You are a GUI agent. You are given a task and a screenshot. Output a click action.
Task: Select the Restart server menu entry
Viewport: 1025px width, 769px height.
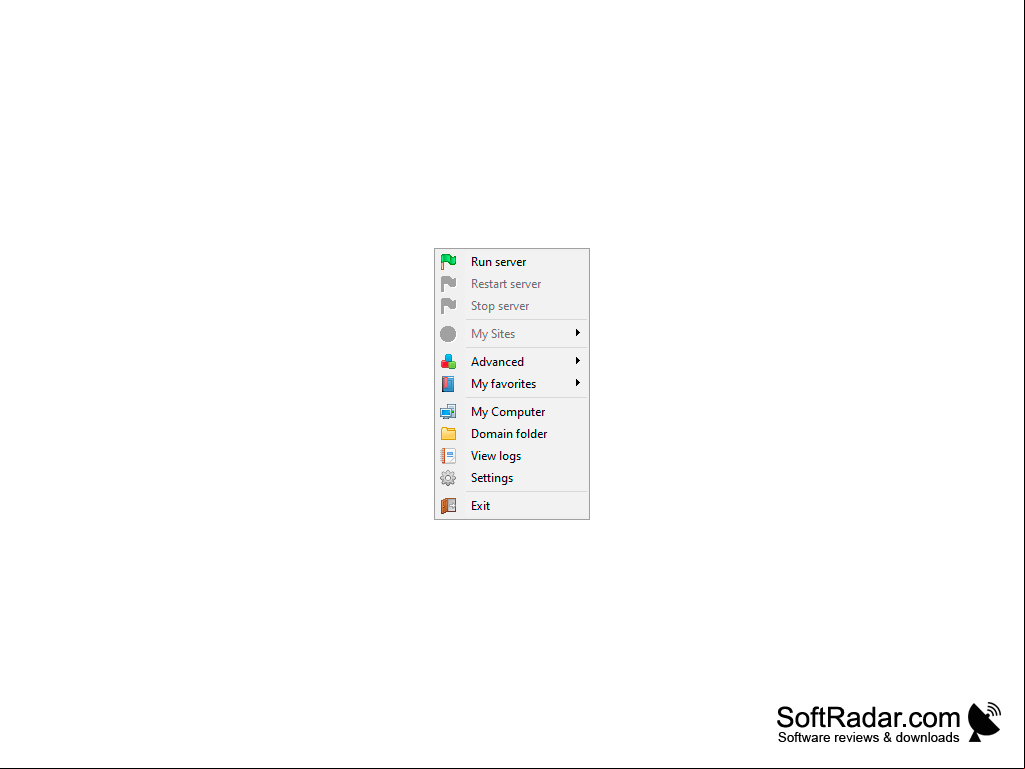point(512,284)
